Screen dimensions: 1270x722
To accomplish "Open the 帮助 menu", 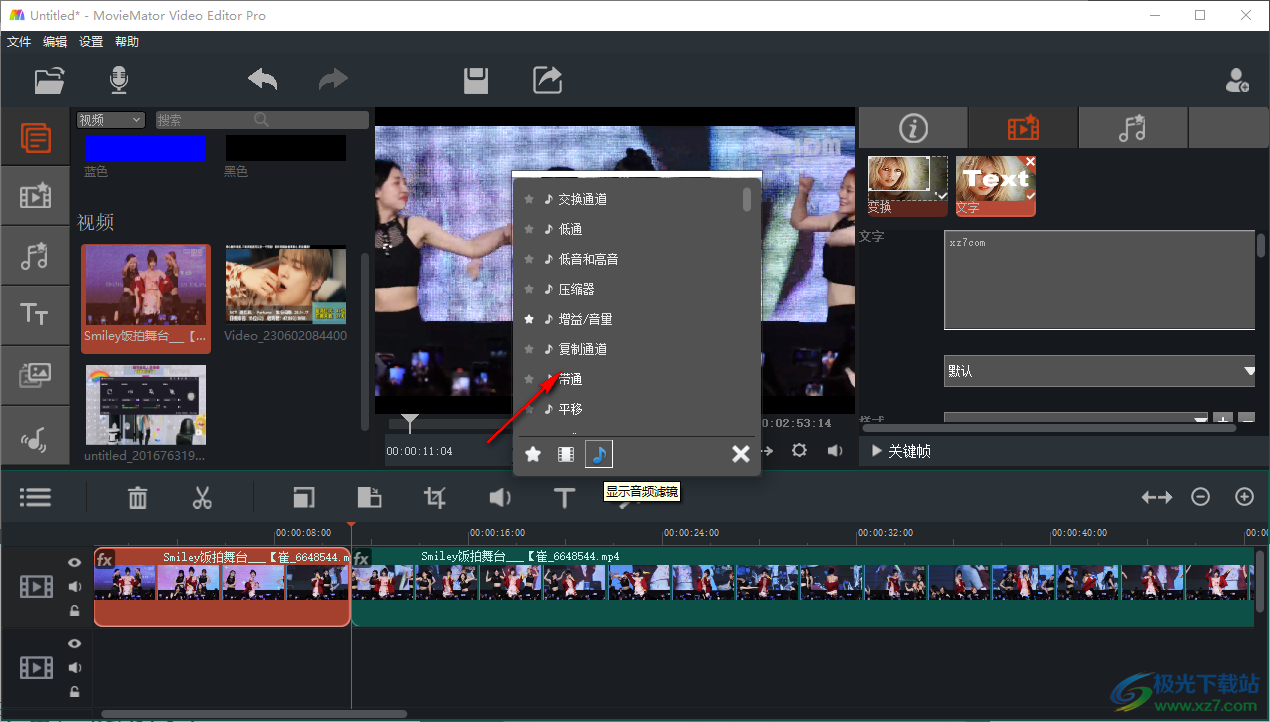I will (127, 42).
